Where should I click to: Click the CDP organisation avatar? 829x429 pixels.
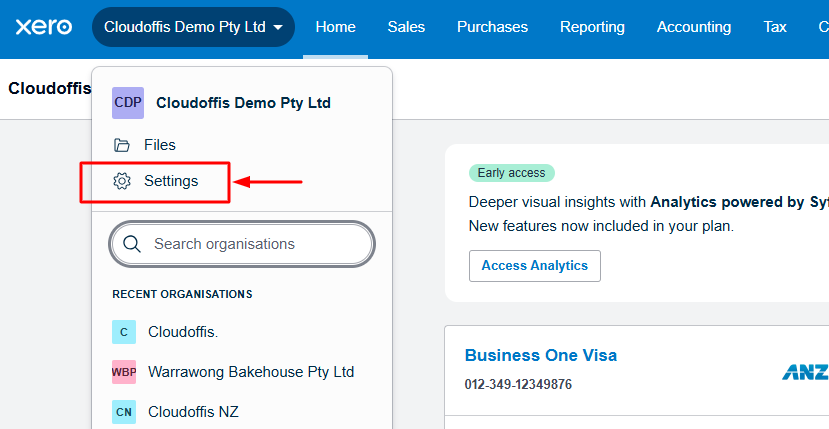[127, 102]
